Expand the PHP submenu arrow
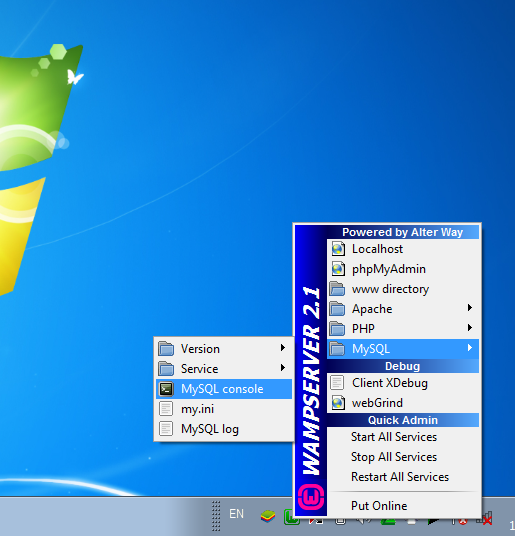Screen dimensions: 515x536 coord(470,328)
